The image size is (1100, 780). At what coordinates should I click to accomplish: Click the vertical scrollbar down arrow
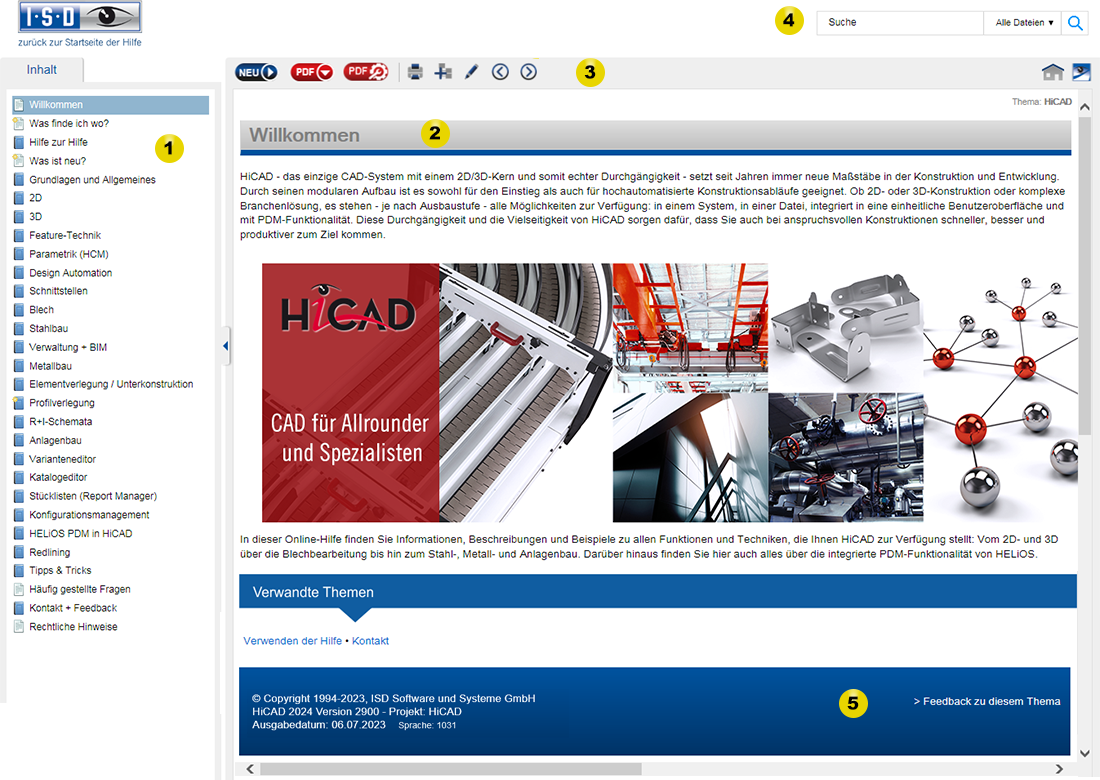click(1085, 753)
